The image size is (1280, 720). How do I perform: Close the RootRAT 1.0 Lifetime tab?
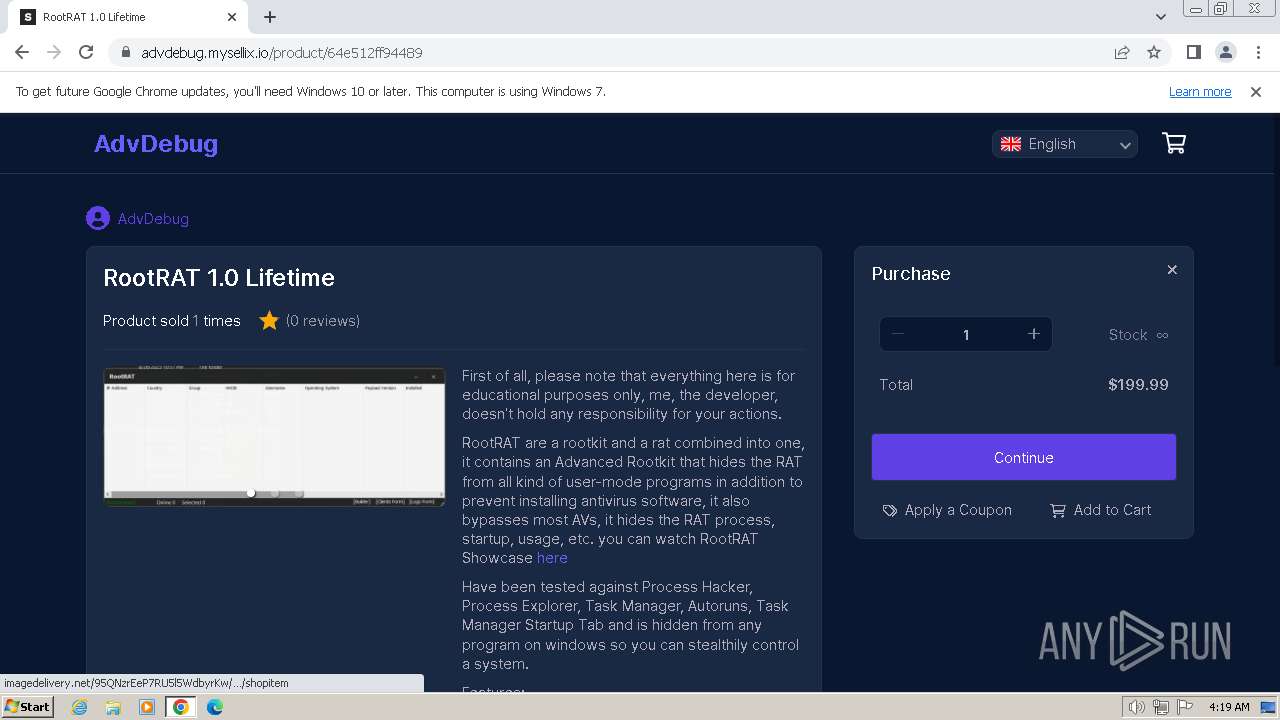232,17
